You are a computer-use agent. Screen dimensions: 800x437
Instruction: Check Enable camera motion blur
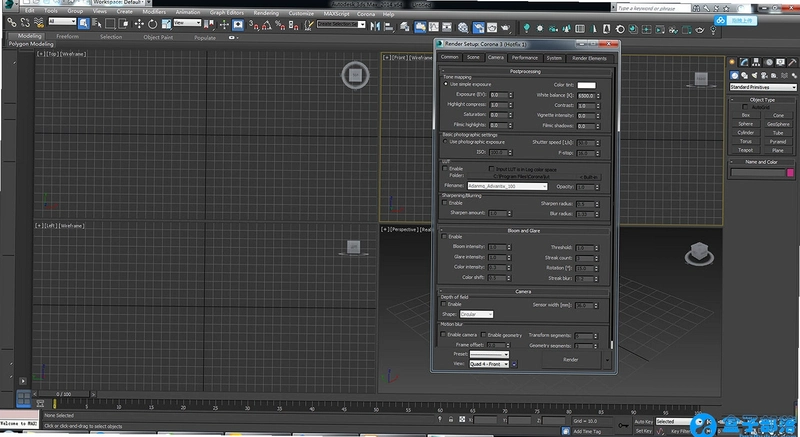coord(443,335)
